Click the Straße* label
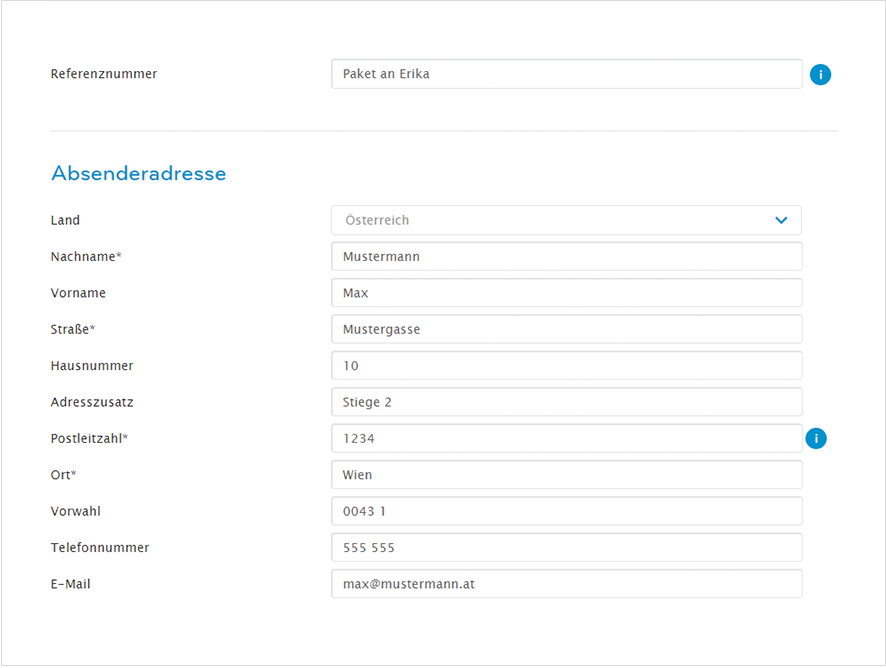This screenshot has height=668, width=886. point(72,329)
